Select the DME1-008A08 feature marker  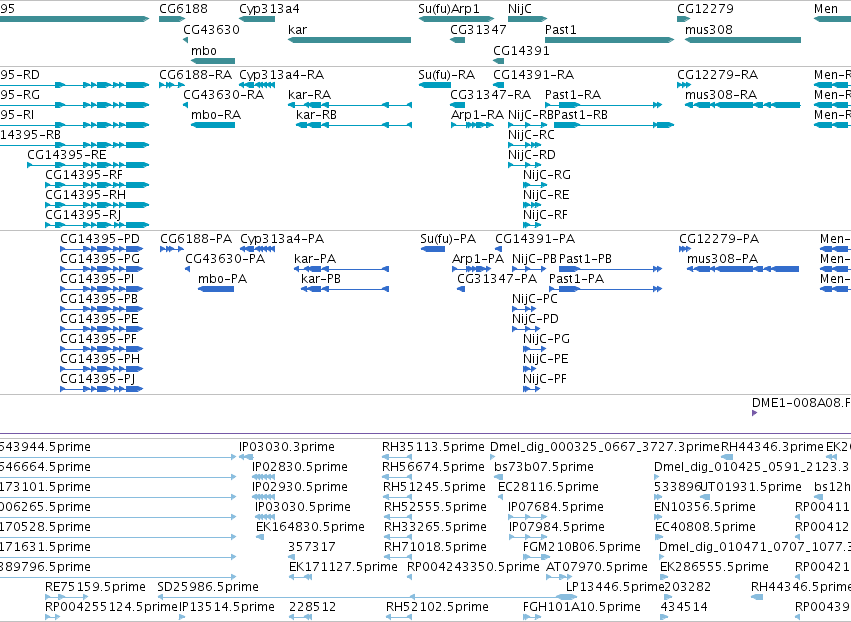[x=754, y=413]
